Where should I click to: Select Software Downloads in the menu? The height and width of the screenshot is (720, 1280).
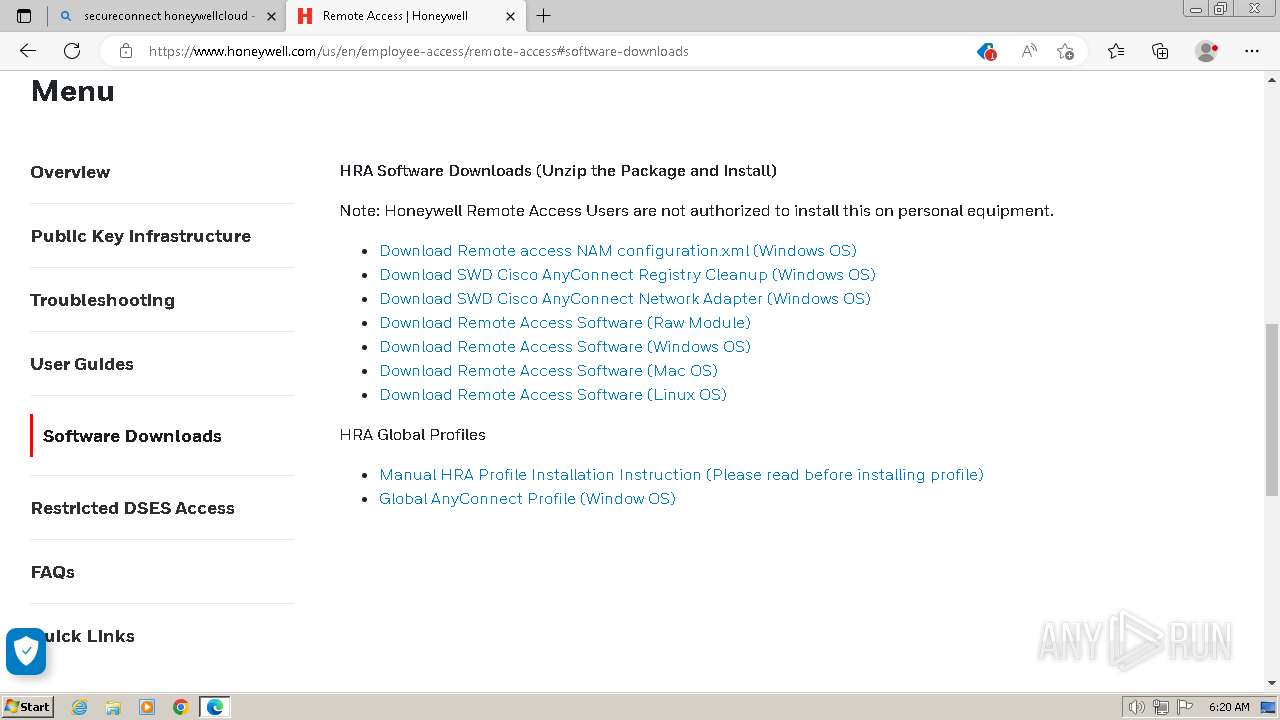pos(132,436)
